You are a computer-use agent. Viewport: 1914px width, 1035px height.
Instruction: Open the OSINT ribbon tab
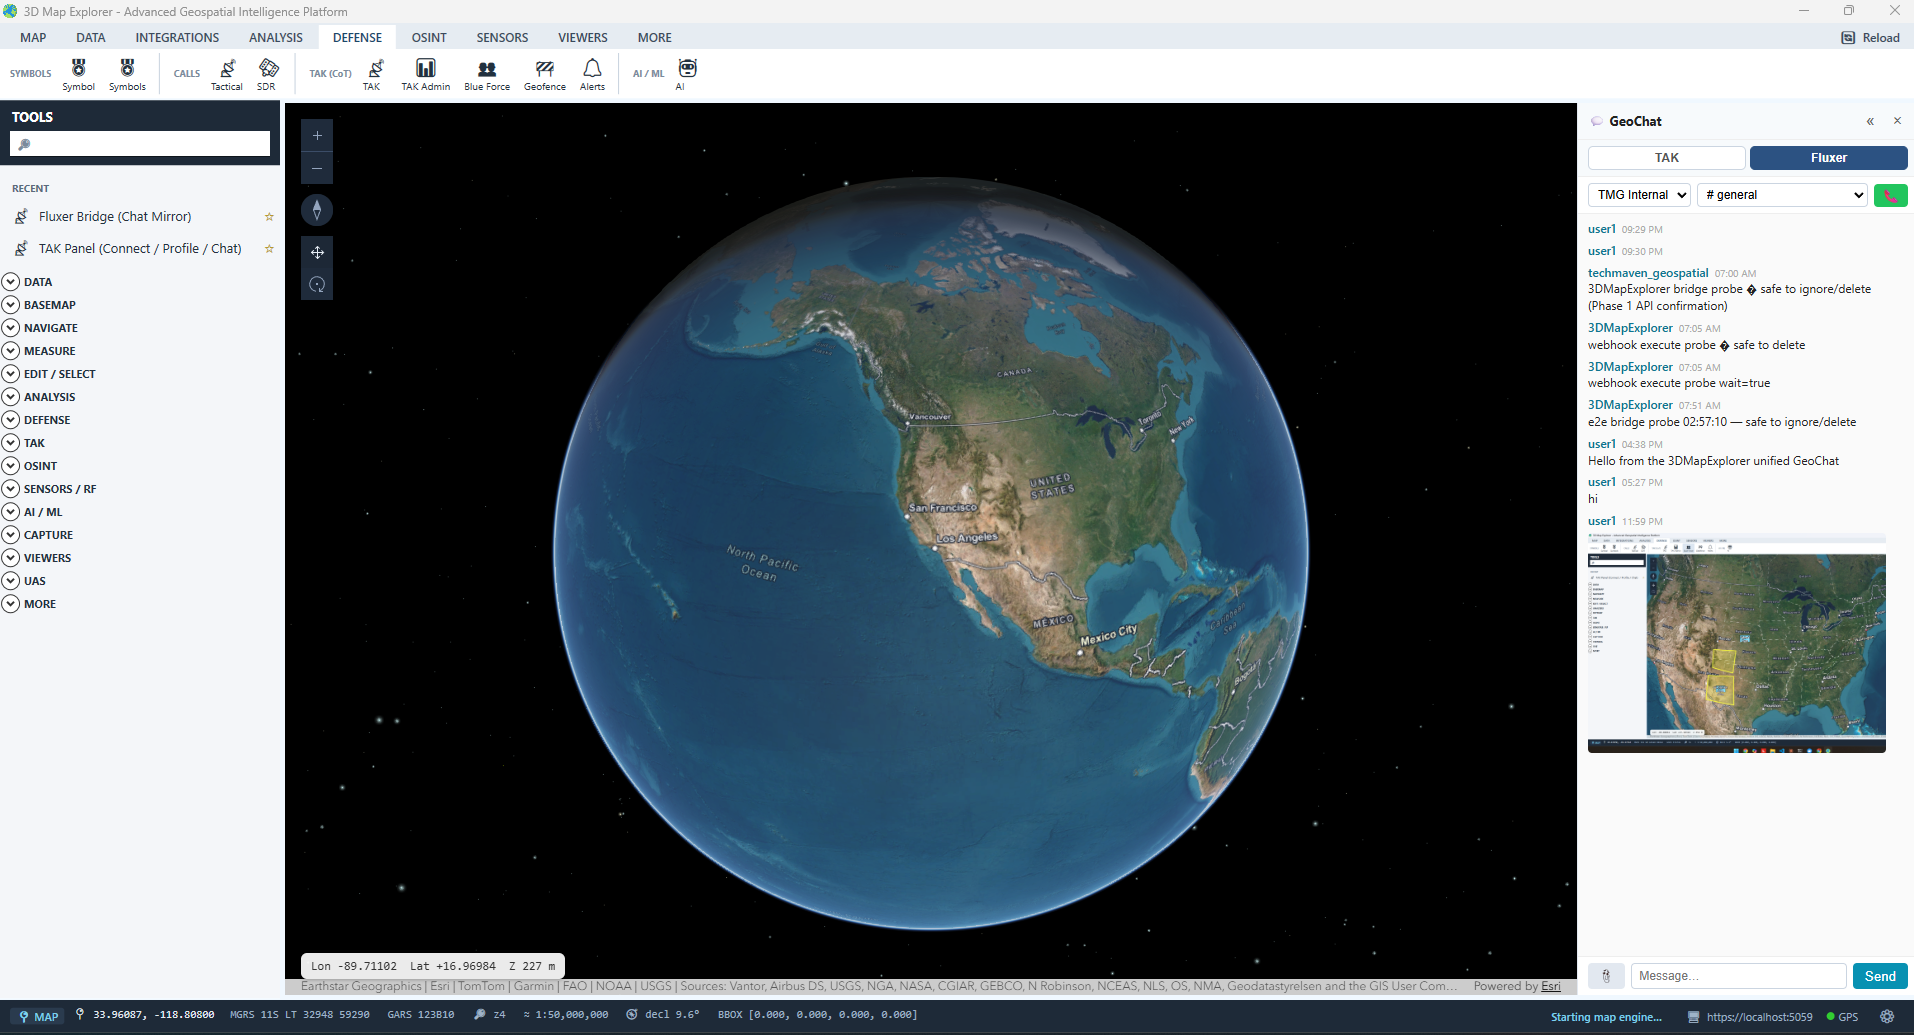pyautogui.click(x=429, y=38)
